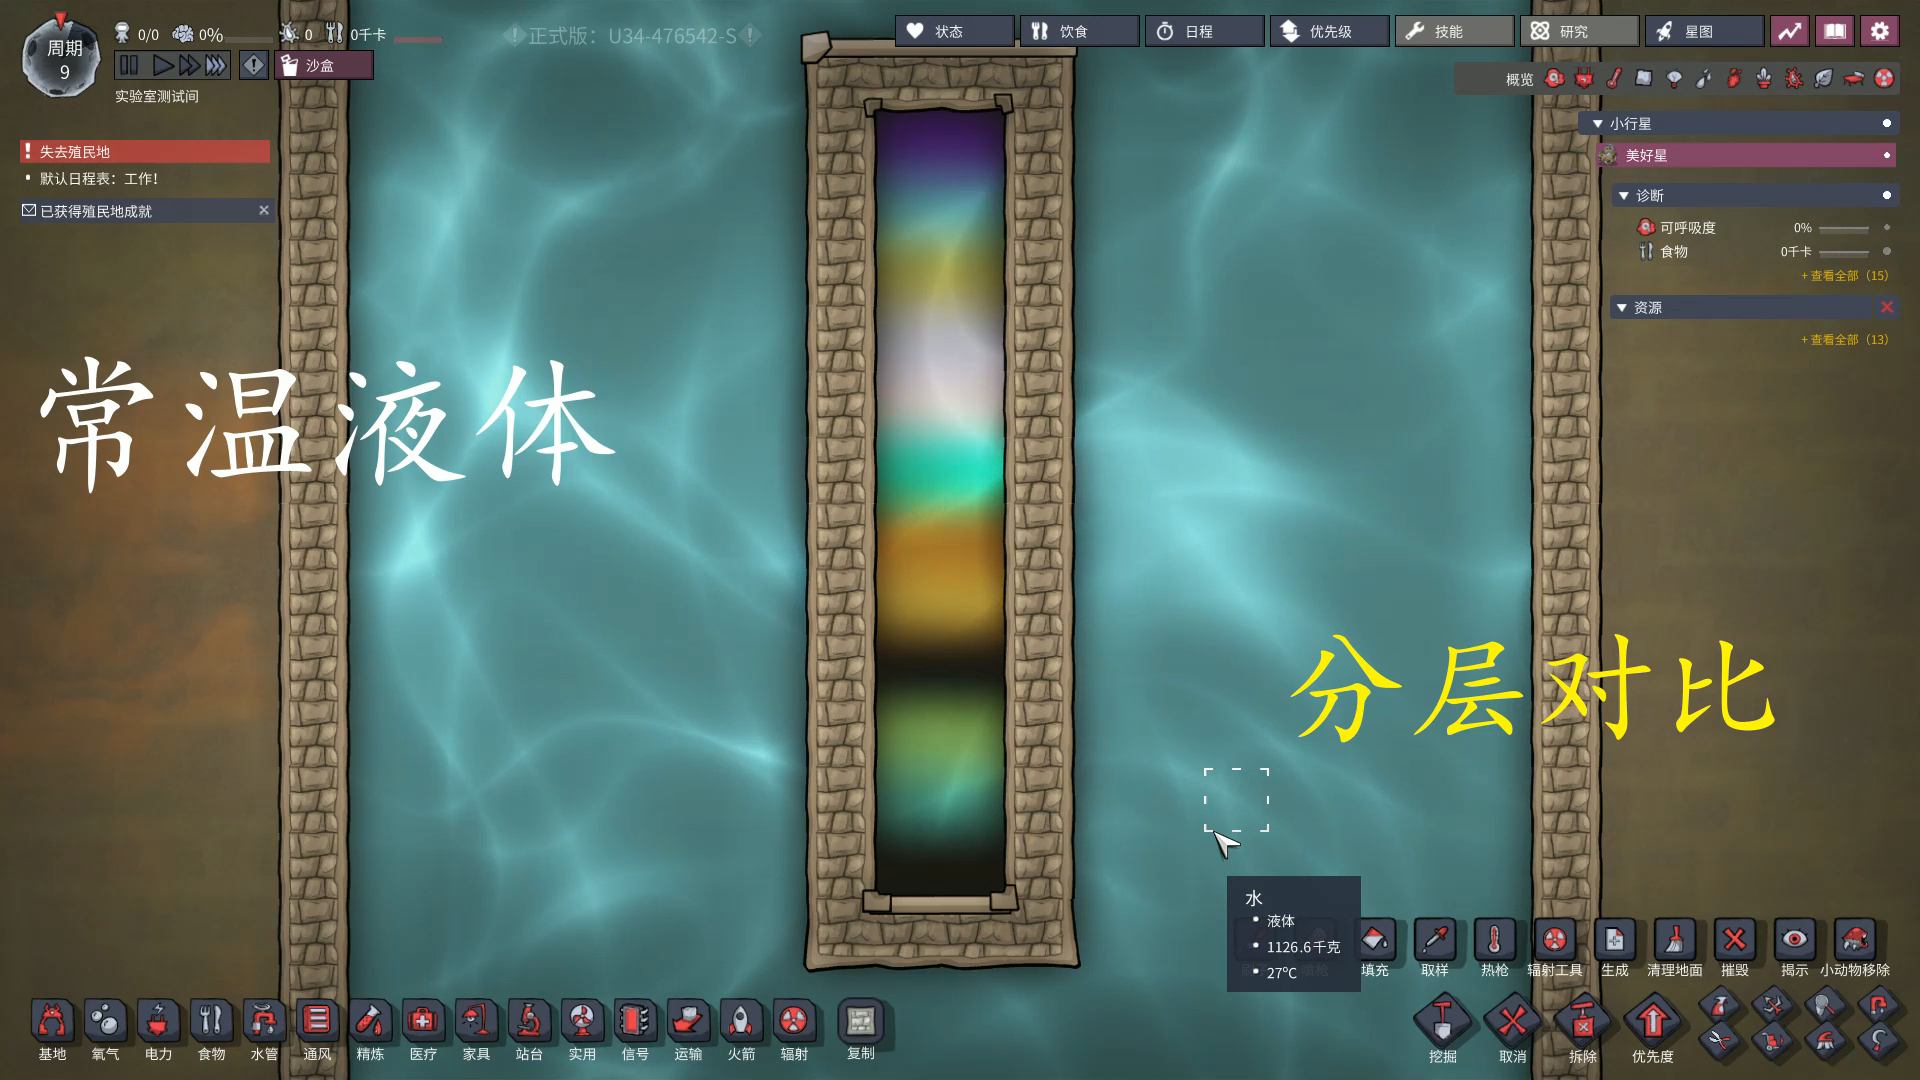1920x1080 pixels.
Task: Open the 星图 (Starmap) menu
Action: 1704,32
